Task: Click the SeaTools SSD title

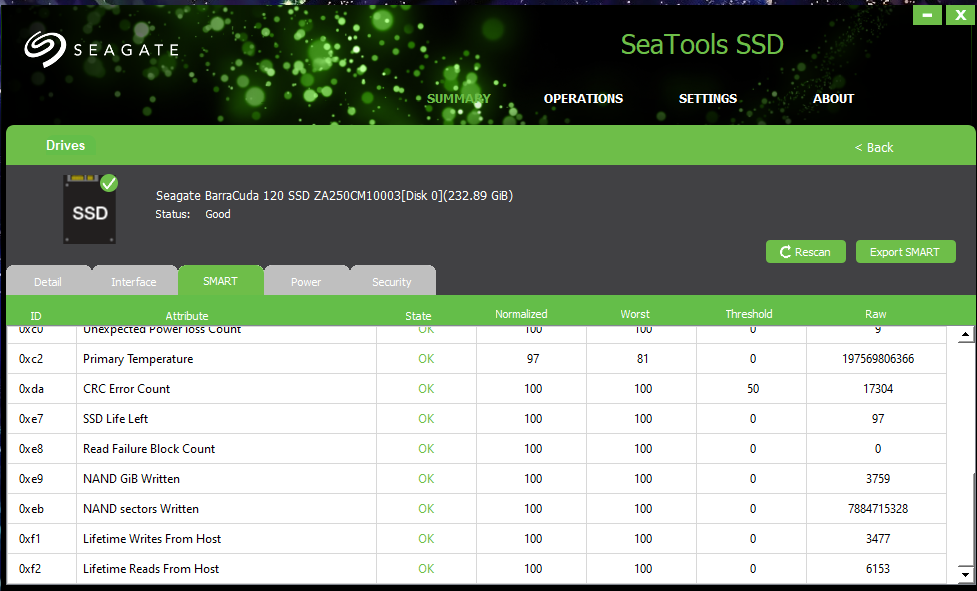Action: tap(702, 44)
